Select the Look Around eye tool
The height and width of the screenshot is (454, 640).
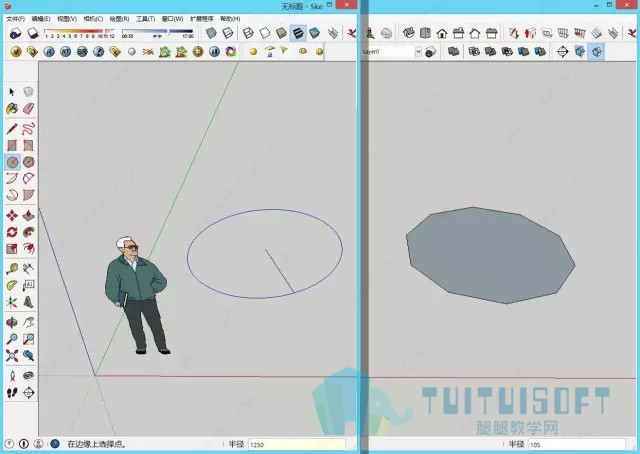pyautogui.click(x=28, y=376)
